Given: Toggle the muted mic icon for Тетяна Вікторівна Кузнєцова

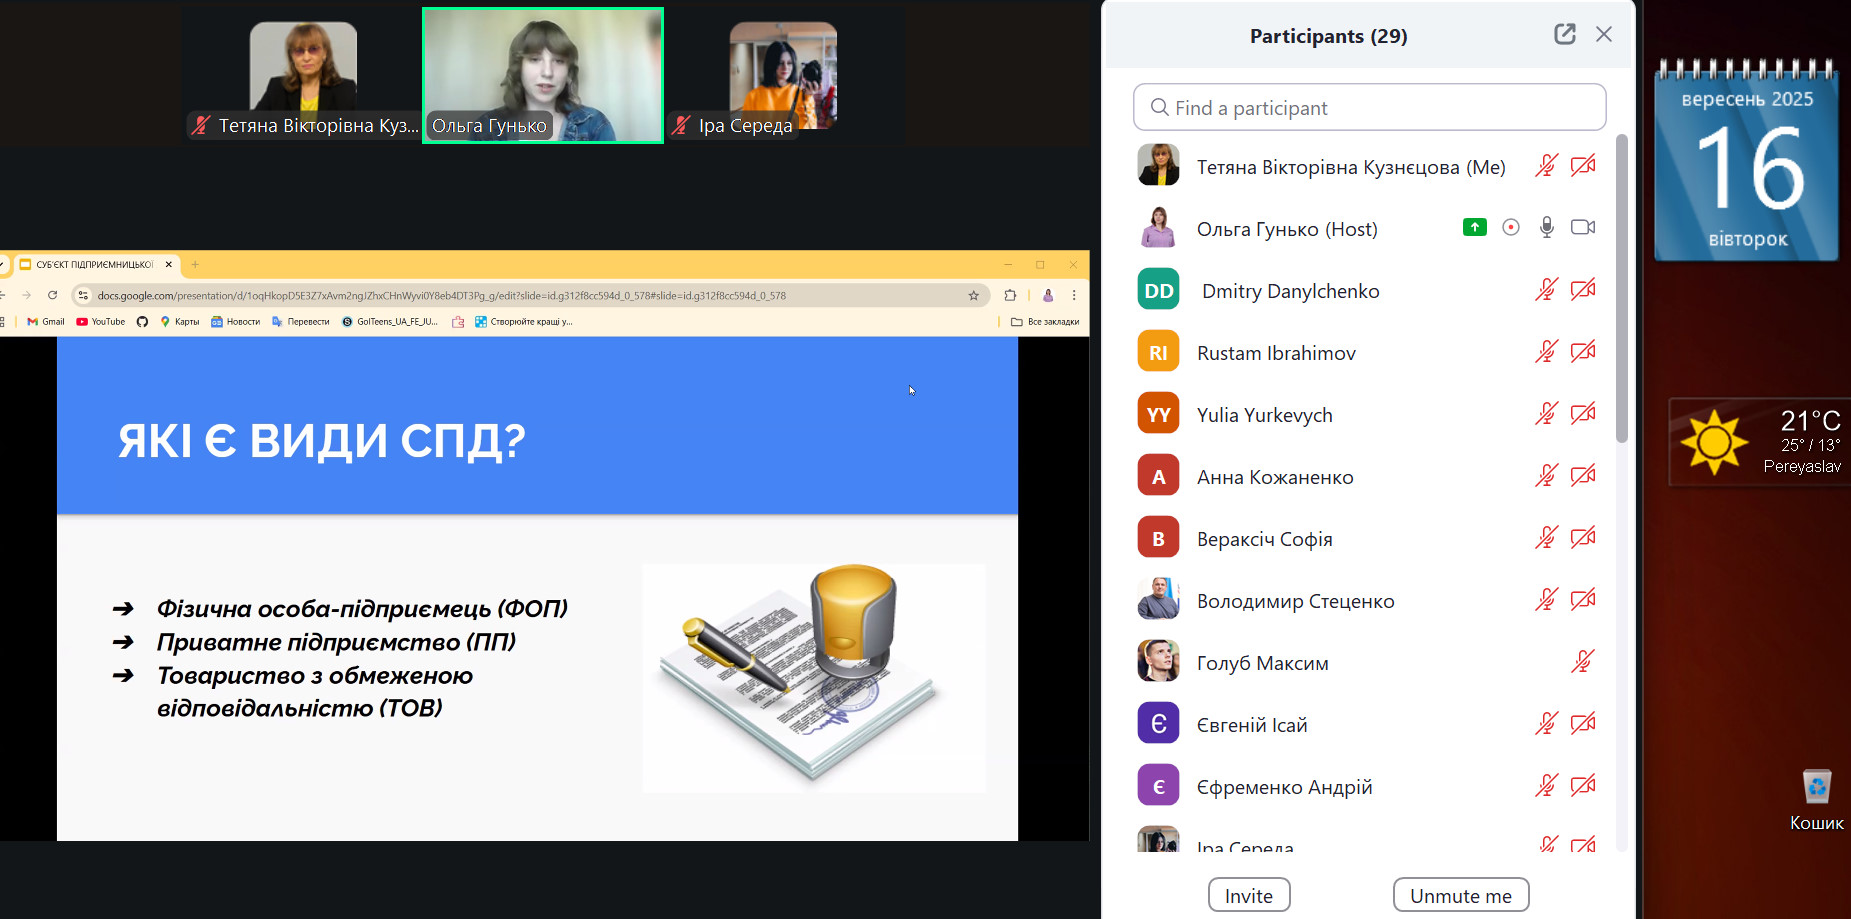Looking at the screenshot, I should pos(1547,166).
